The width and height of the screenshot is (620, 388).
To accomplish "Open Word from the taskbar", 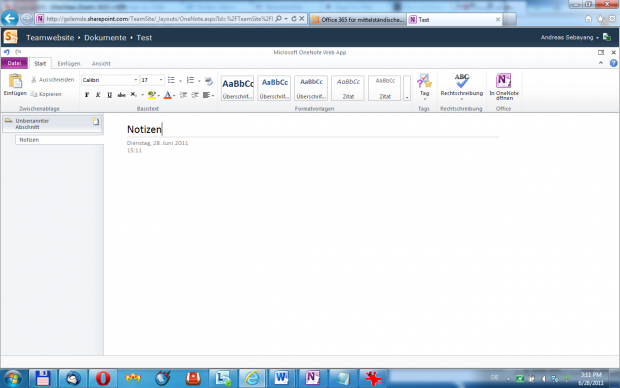I will pyautogui.click(x=282, y=379).
